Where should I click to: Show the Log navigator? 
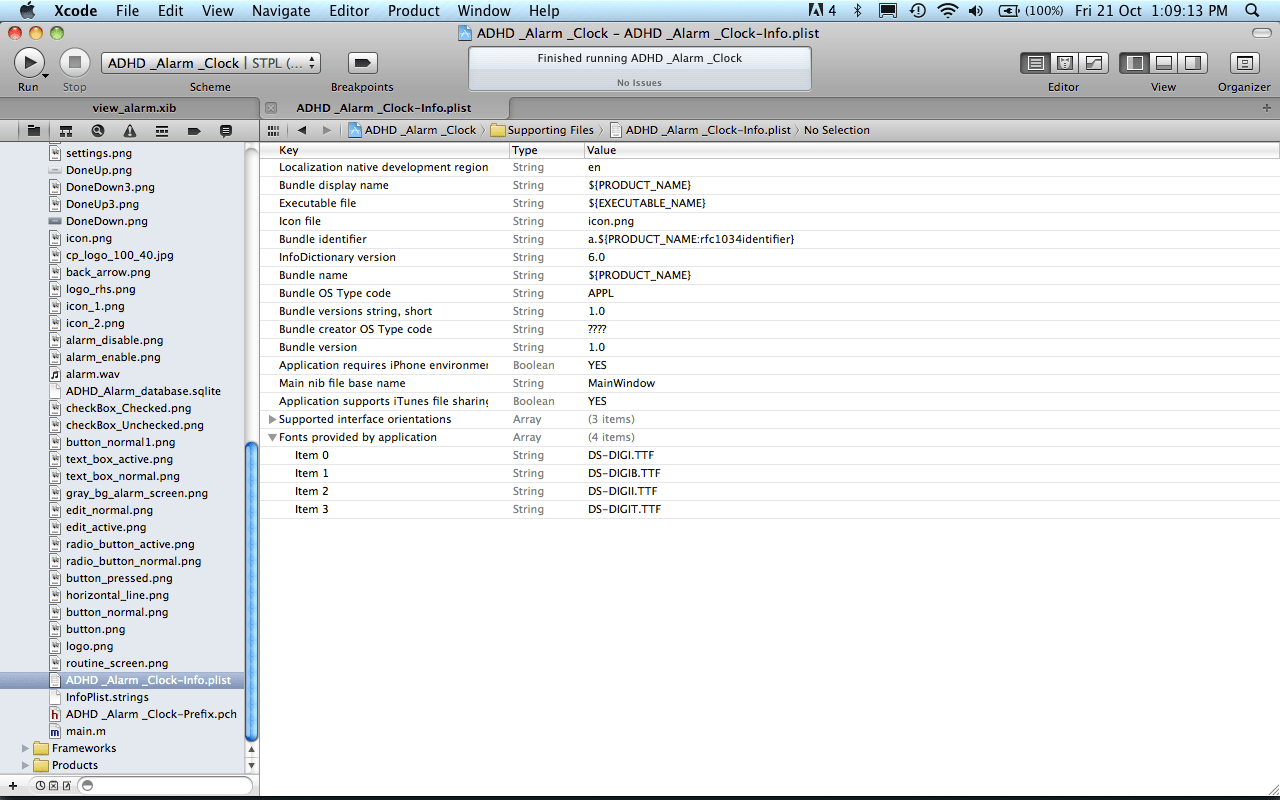226,130
